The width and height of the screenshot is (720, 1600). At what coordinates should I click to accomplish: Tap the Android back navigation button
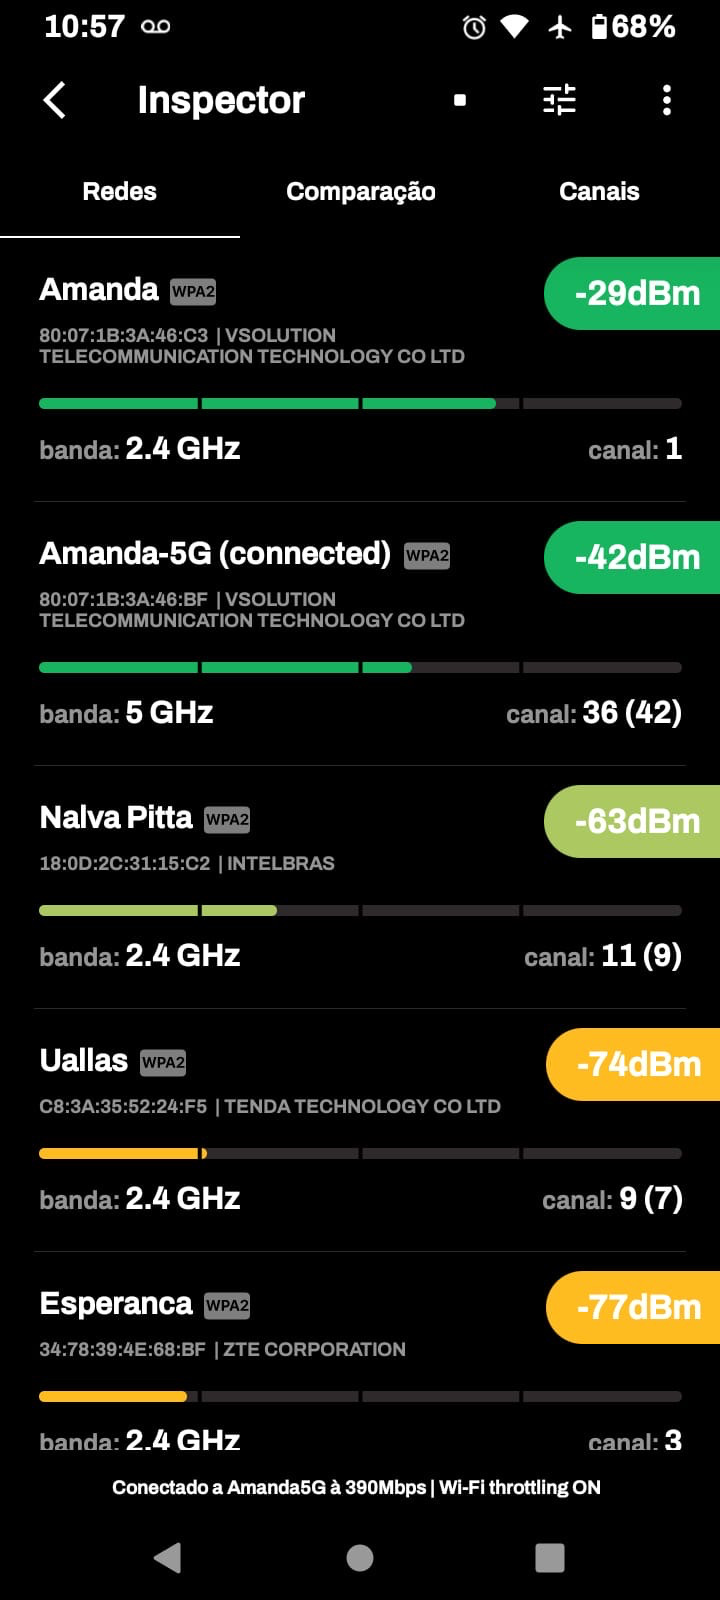point(168,1557)
